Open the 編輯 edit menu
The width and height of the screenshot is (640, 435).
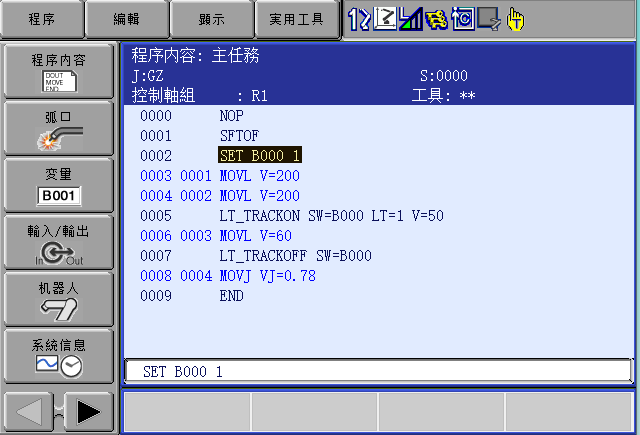point(127,18)
